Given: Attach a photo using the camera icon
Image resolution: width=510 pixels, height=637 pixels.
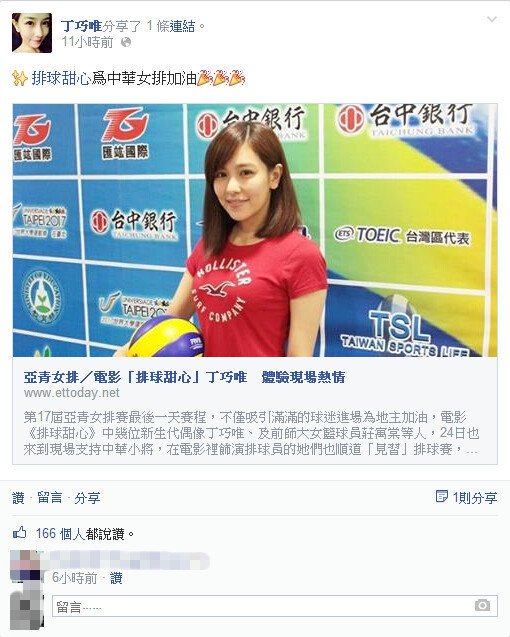Looking at the screenshot, I should pyautogui.click(x=482, y=605).
